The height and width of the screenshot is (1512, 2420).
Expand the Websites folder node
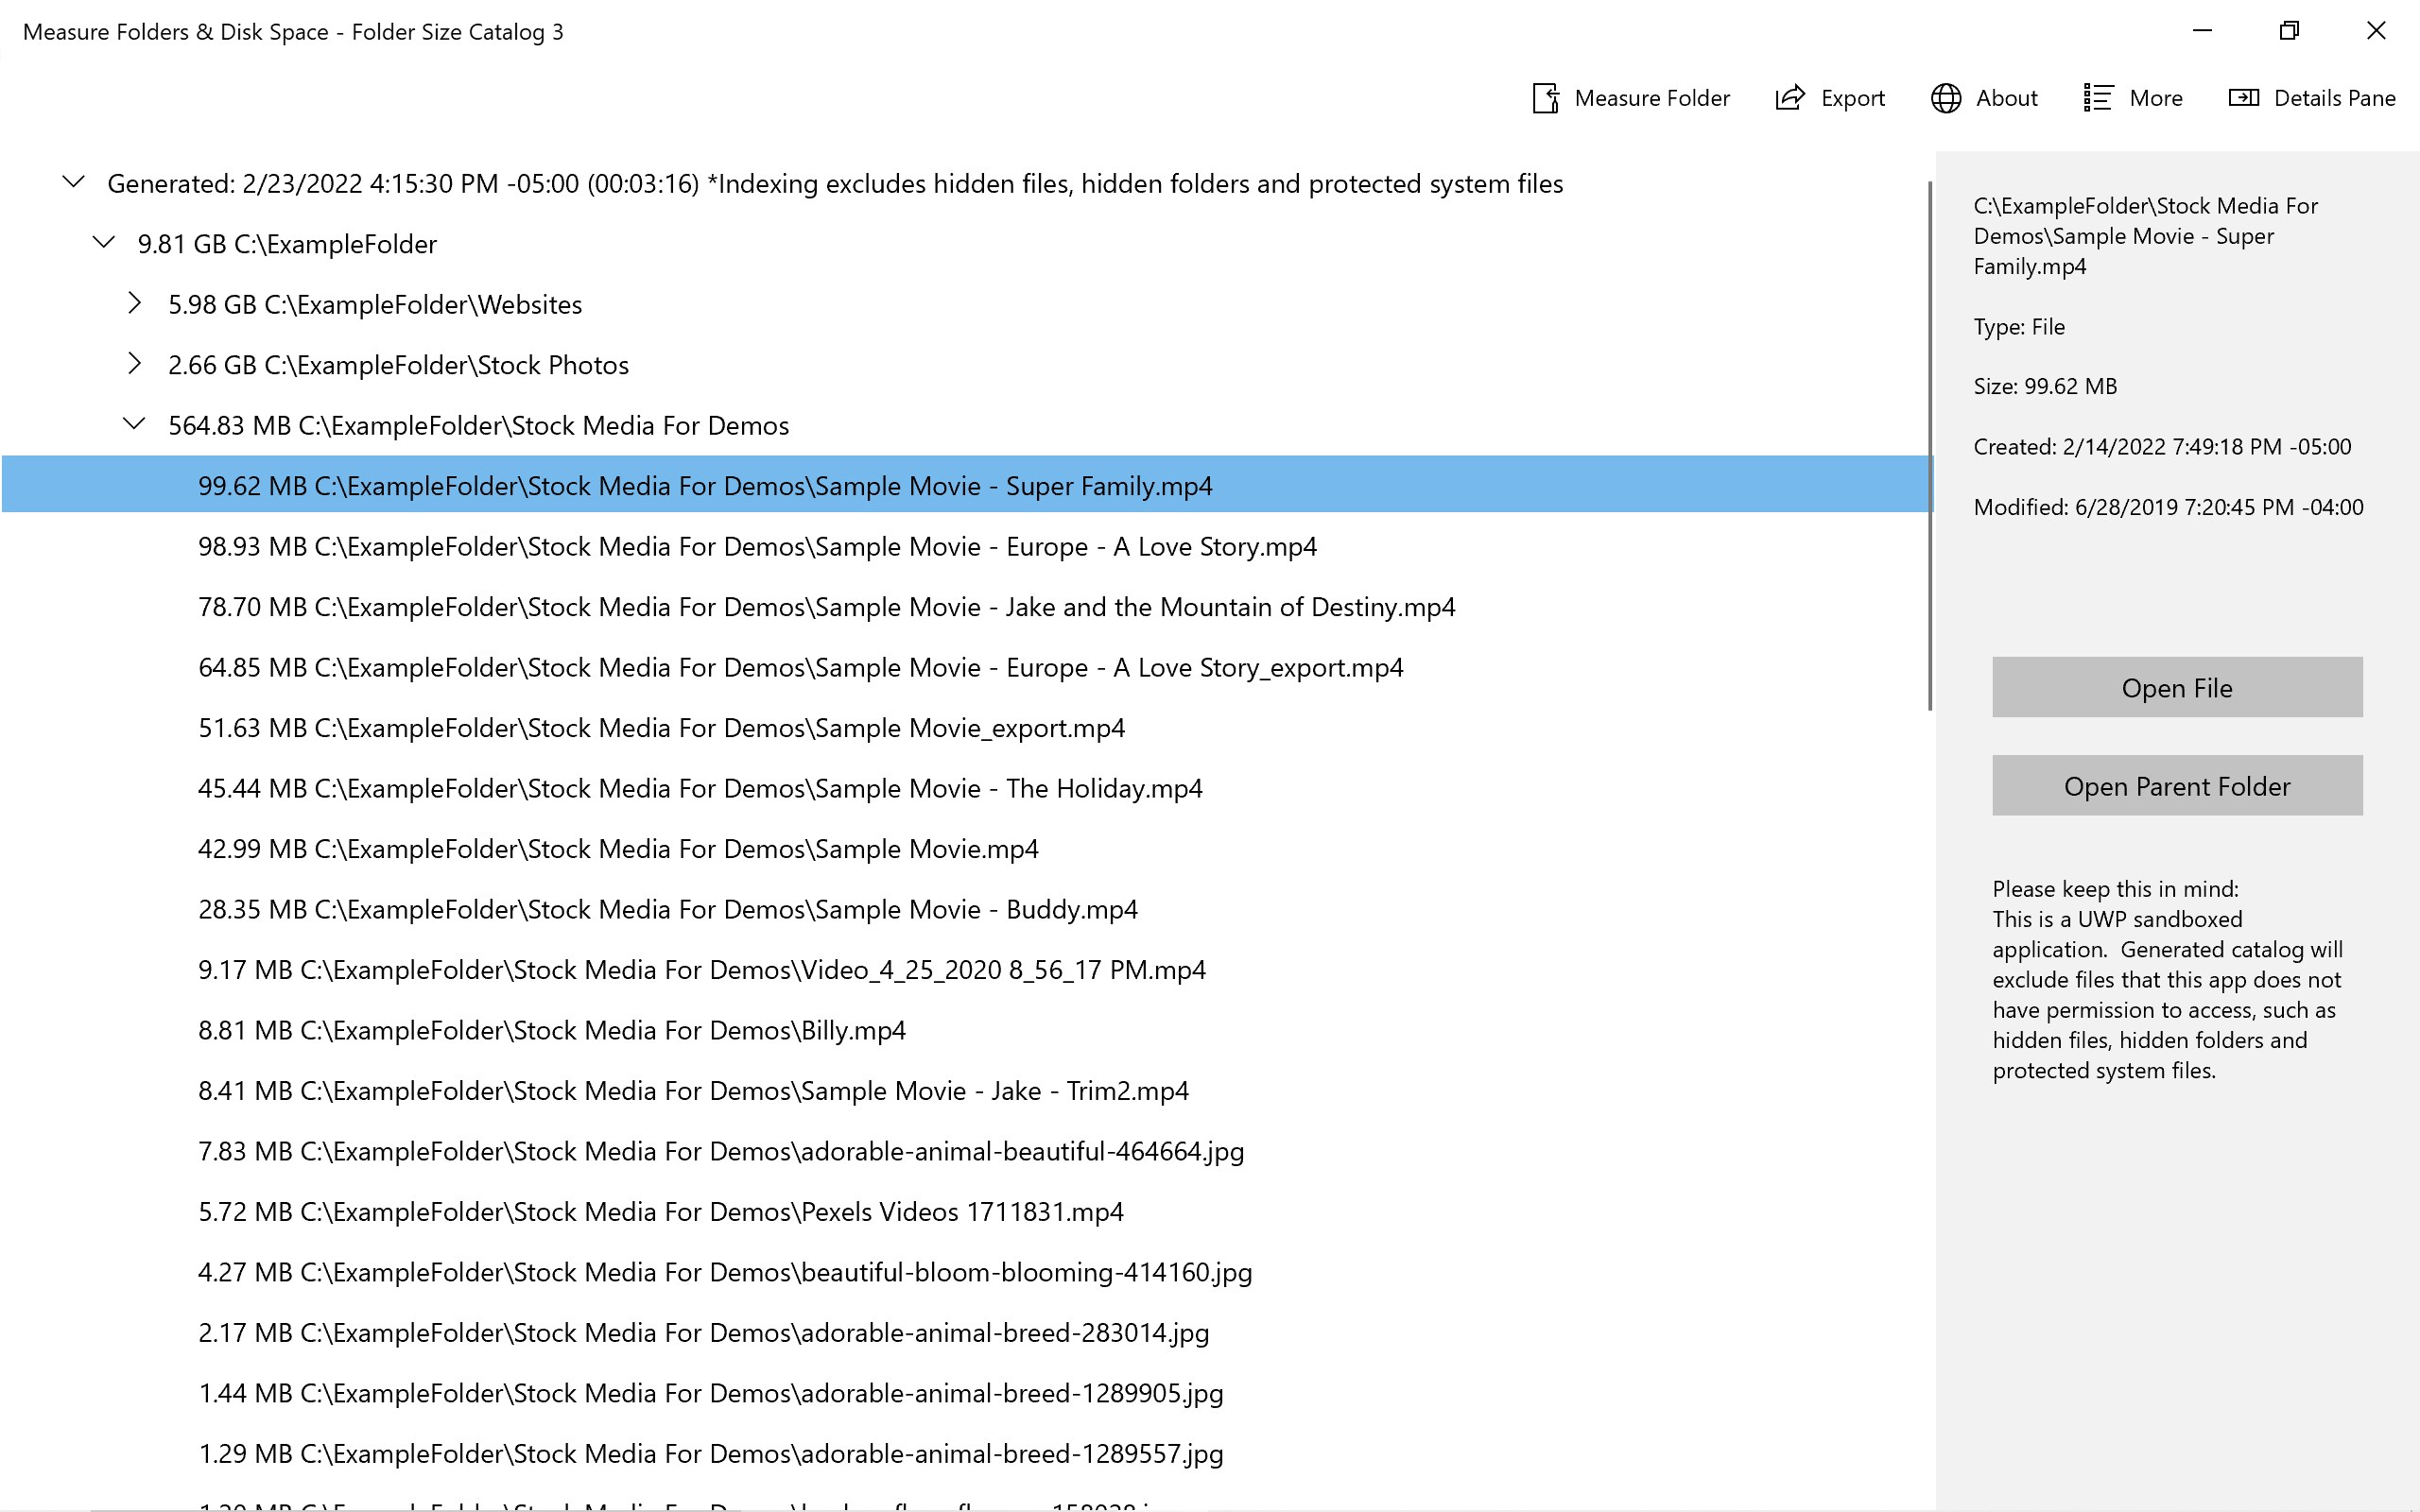(135, 304)
